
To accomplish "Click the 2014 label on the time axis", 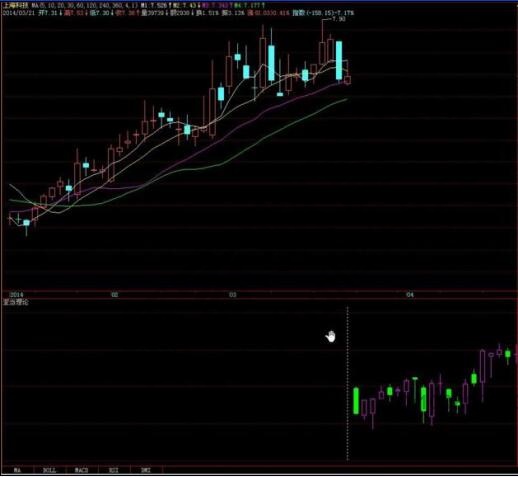I will 17,294.
